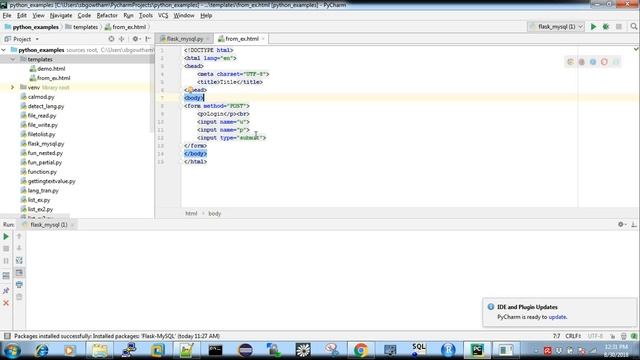Switch to the flask_mysql.py editor tab
Image resolution: width=640 pixels, height=360 pixels.
click(185, 39)
